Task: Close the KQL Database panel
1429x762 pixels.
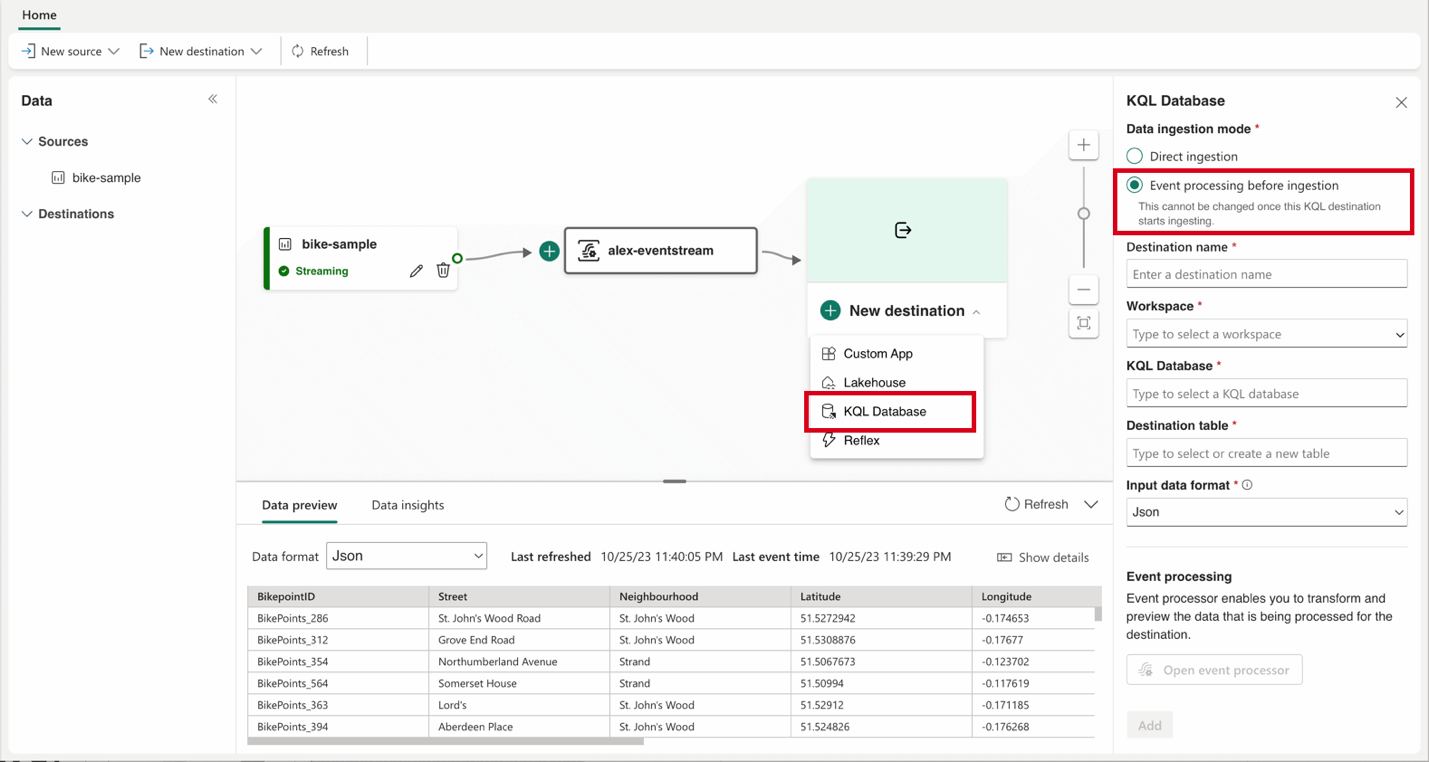Action: click(x=1401, y=102)
